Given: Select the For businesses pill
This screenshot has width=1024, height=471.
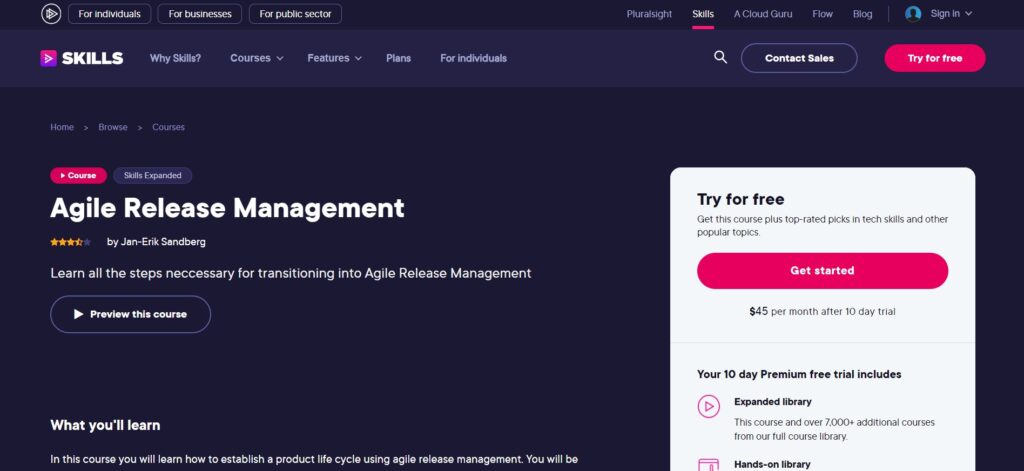Looking at the screenshot, I should 200,14.
